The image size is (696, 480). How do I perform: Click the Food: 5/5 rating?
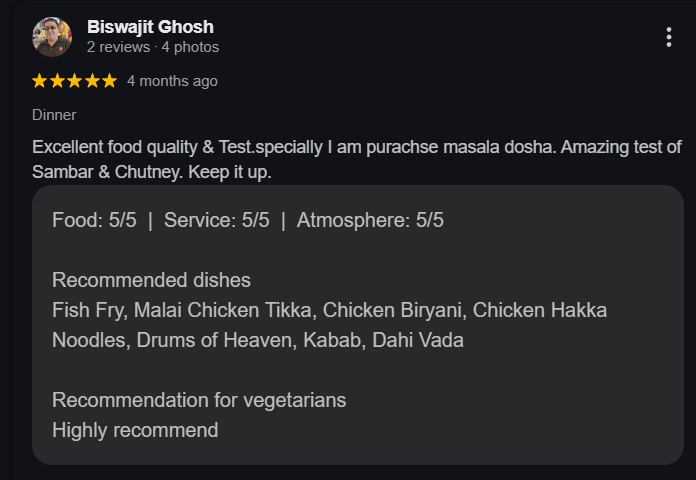[94, 221]
